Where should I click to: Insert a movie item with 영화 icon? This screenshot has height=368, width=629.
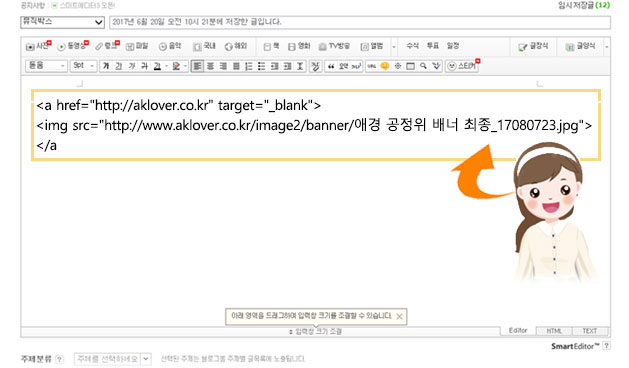click(x=299, y=46)
